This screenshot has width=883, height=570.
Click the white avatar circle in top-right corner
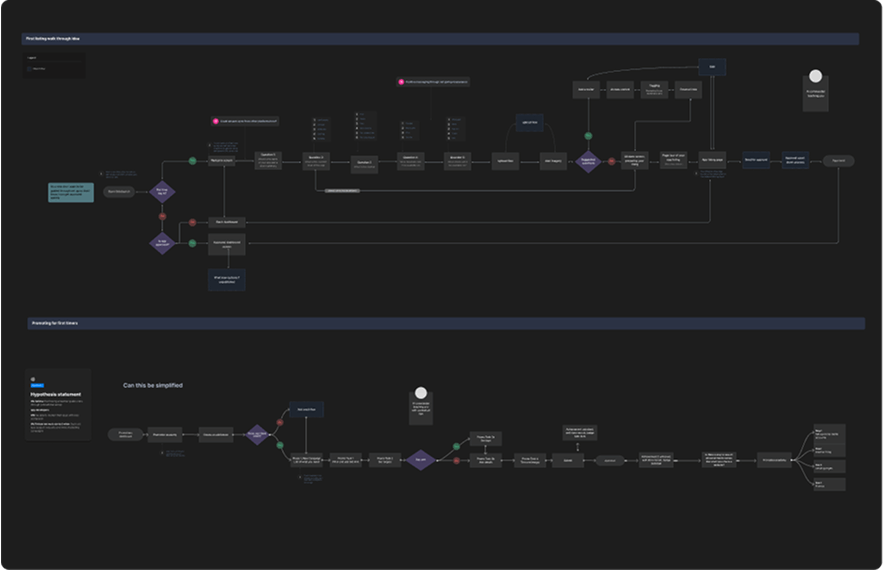click(x=816, y=77)
